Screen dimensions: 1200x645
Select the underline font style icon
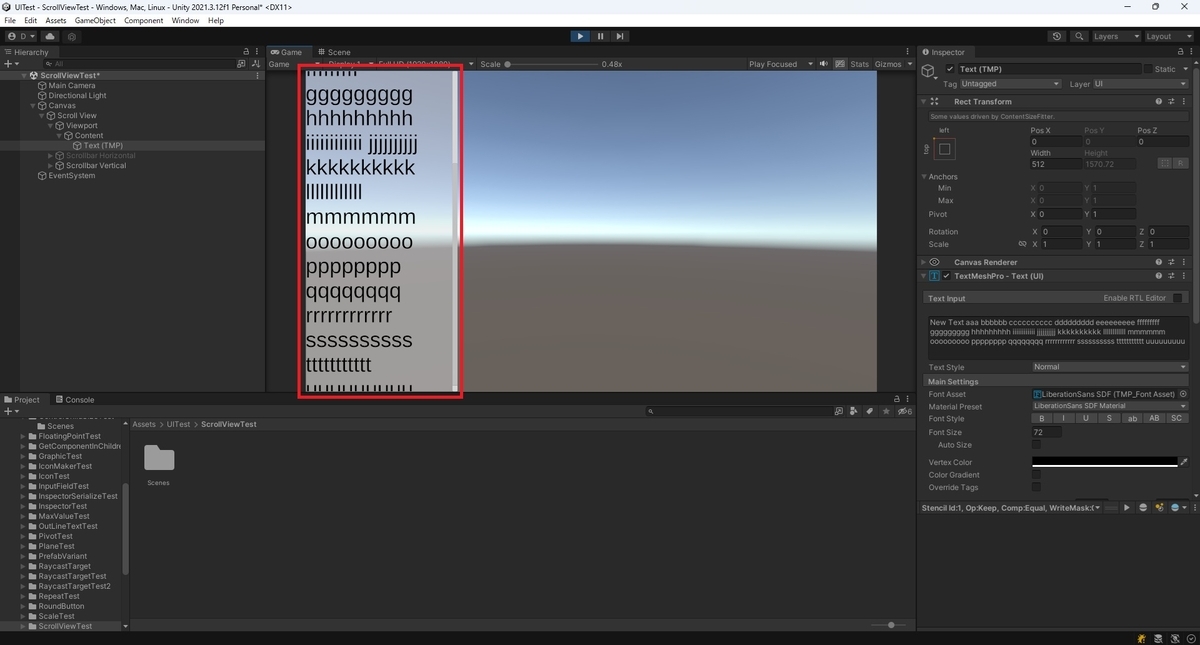[1086, 418]
